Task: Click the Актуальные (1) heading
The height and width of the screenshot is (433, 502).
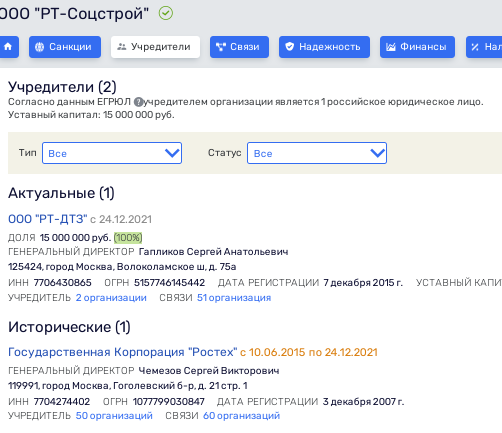Action: (61, 193)
